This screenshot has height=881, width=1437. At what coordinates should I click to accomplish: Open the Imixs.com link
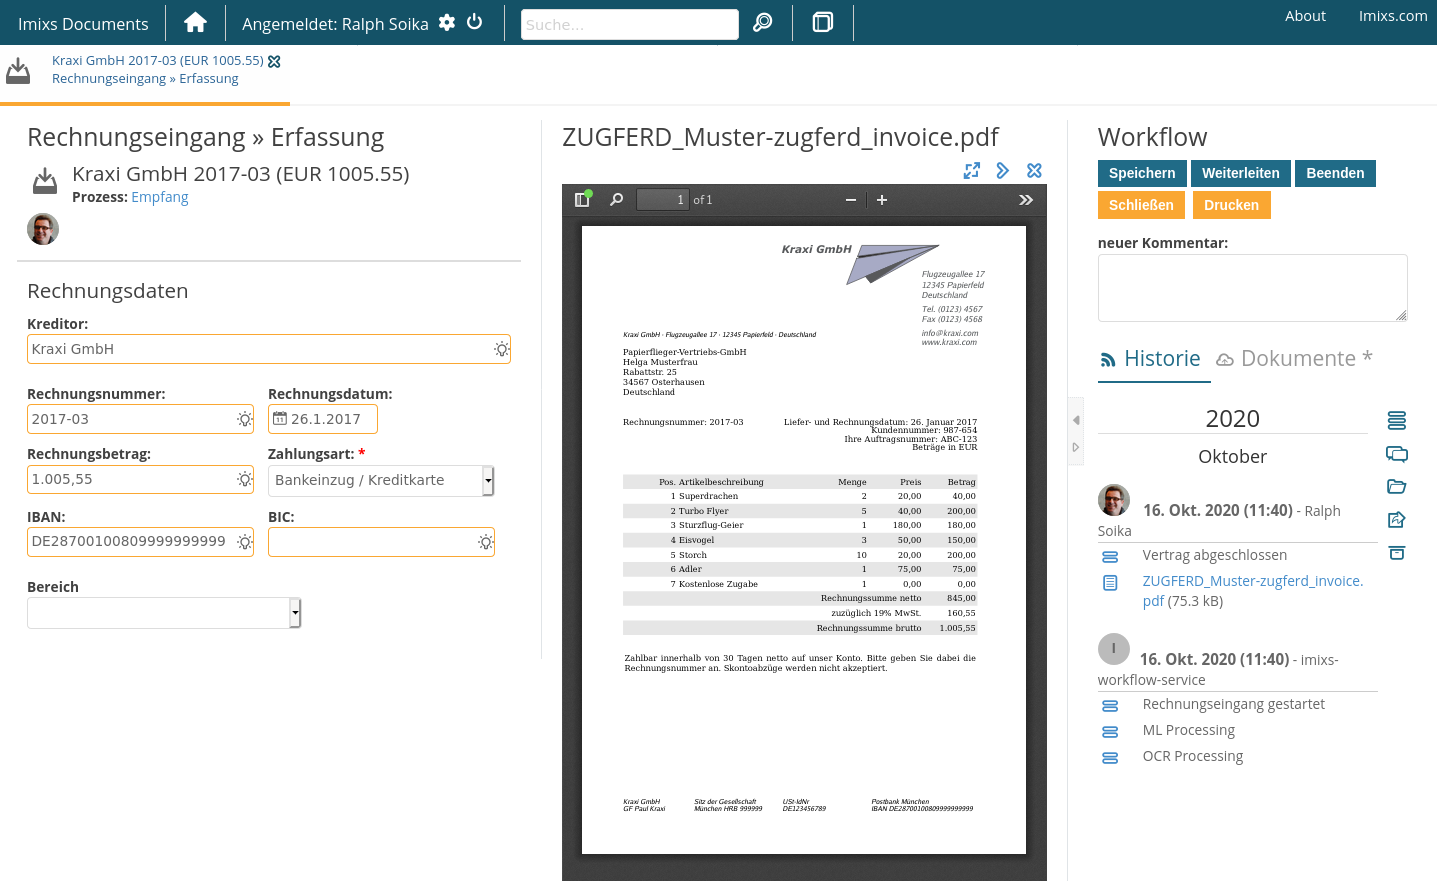coord(1393,16)
